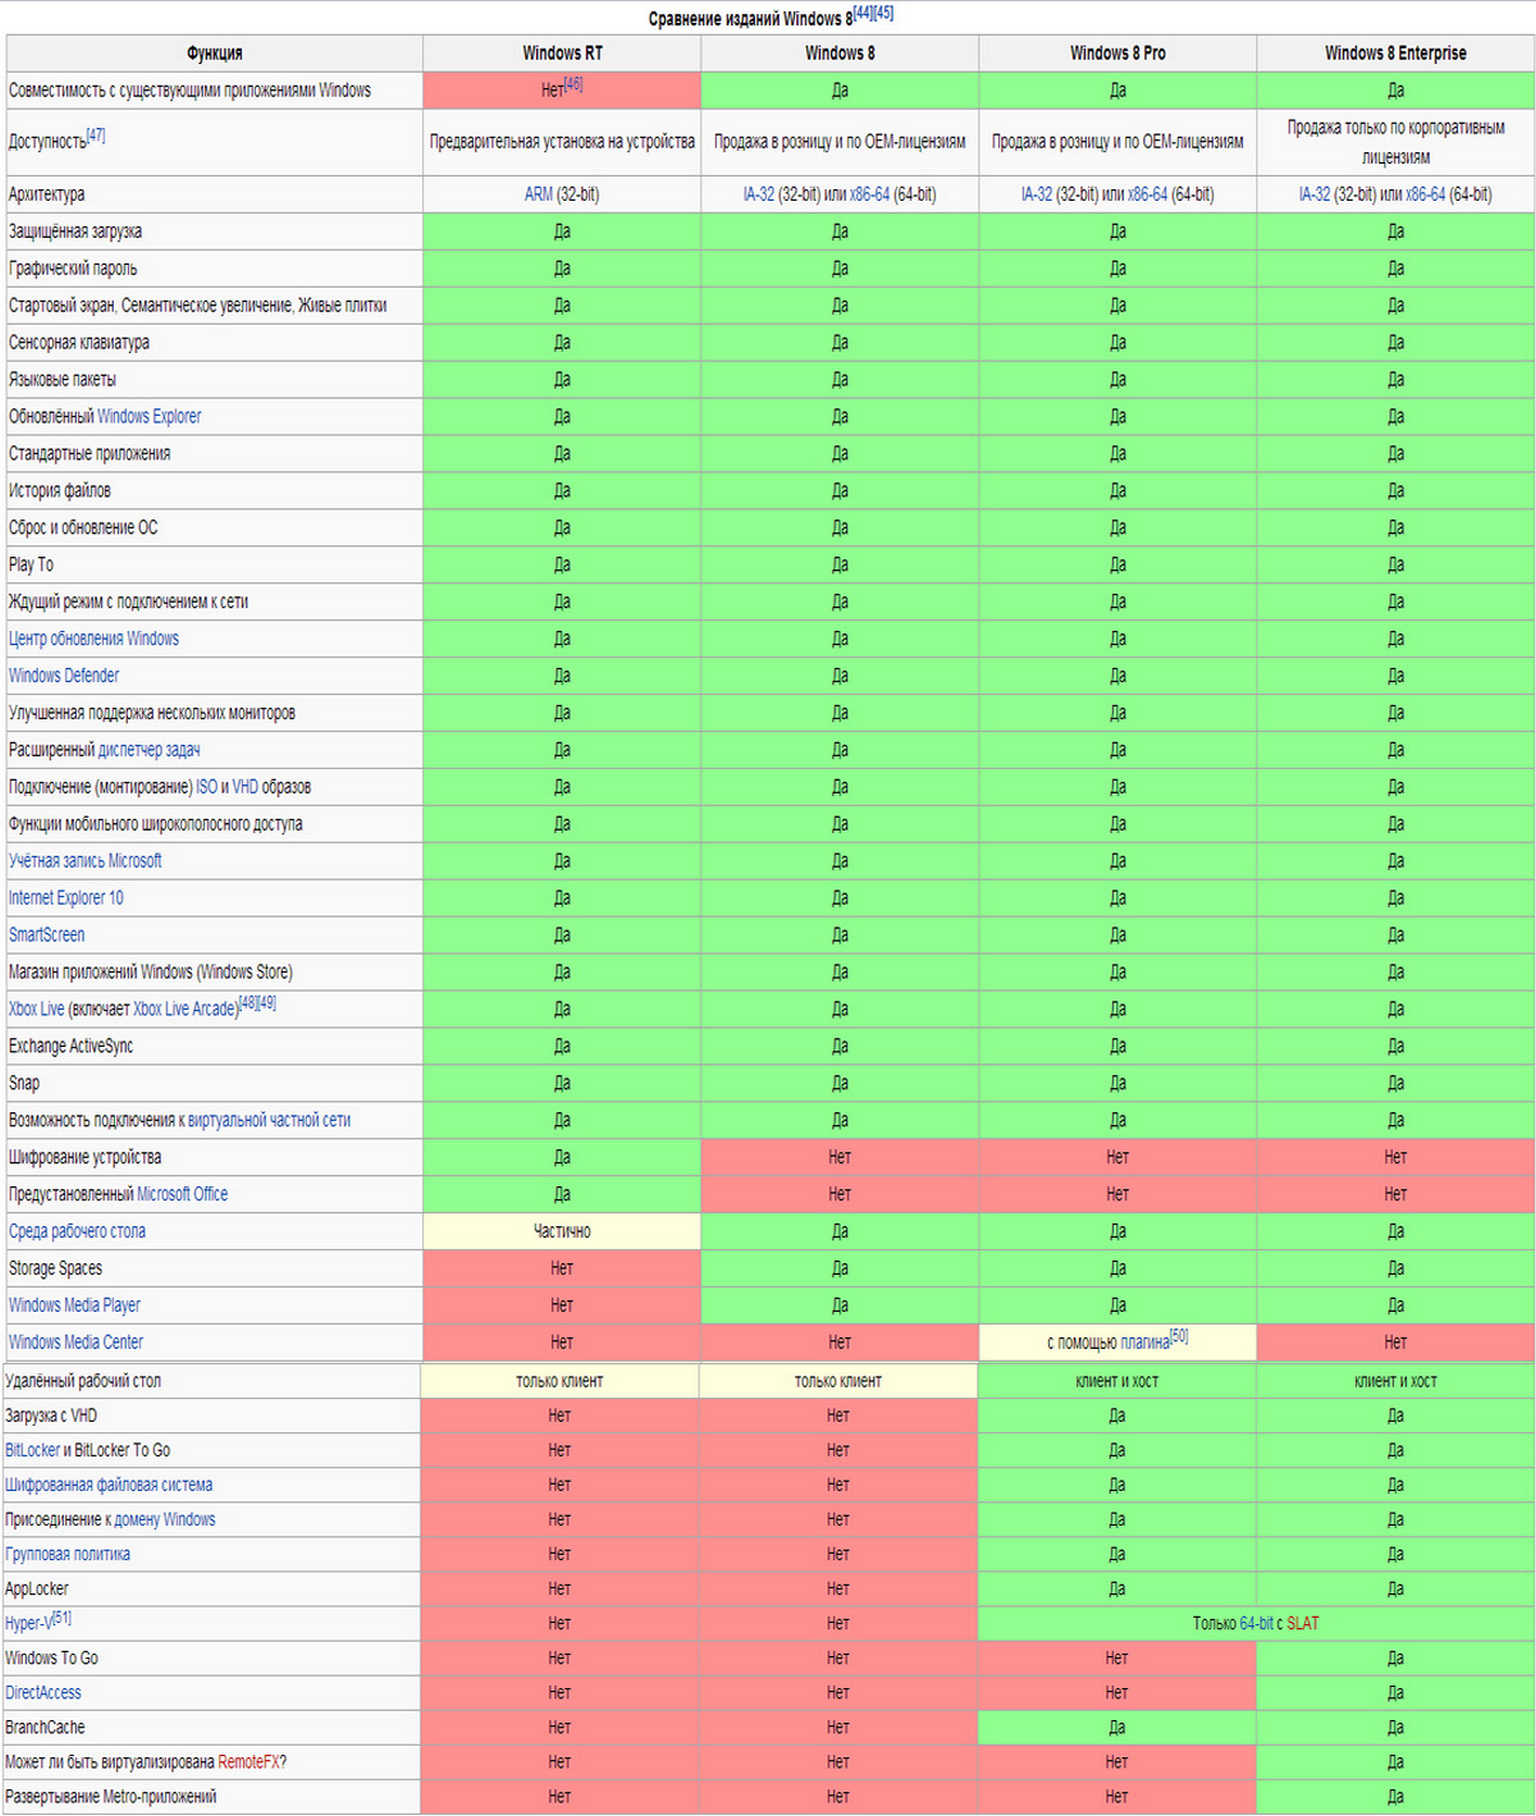The height and width of the screenshot is (1816, 1536).
Task: Click Развертывание Metro-приложений row label
Action: [x=111, y=1796]
